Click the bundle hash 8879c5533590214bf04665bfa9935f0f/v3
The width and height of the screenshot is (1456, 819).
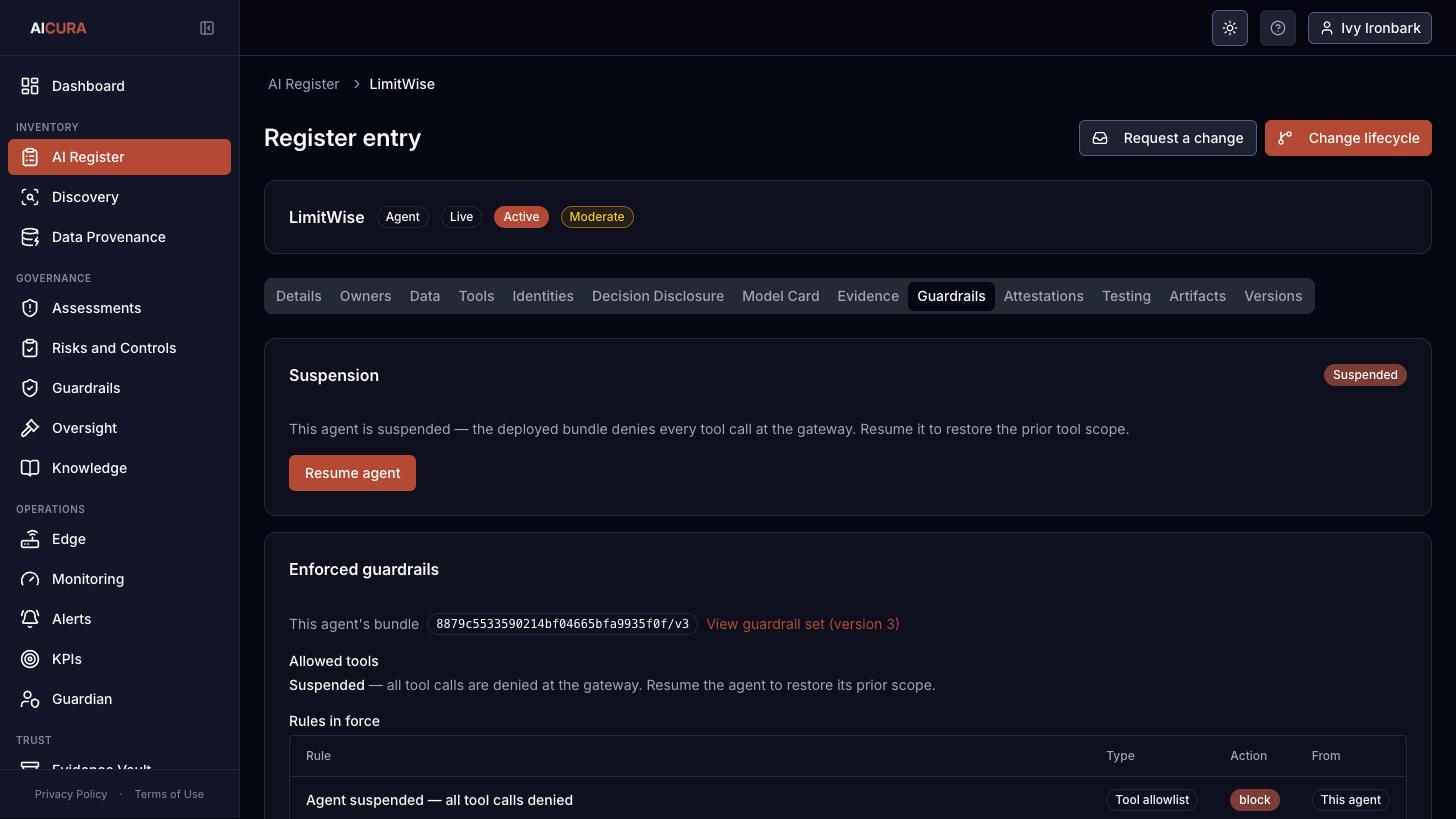(x=562, y=624)
